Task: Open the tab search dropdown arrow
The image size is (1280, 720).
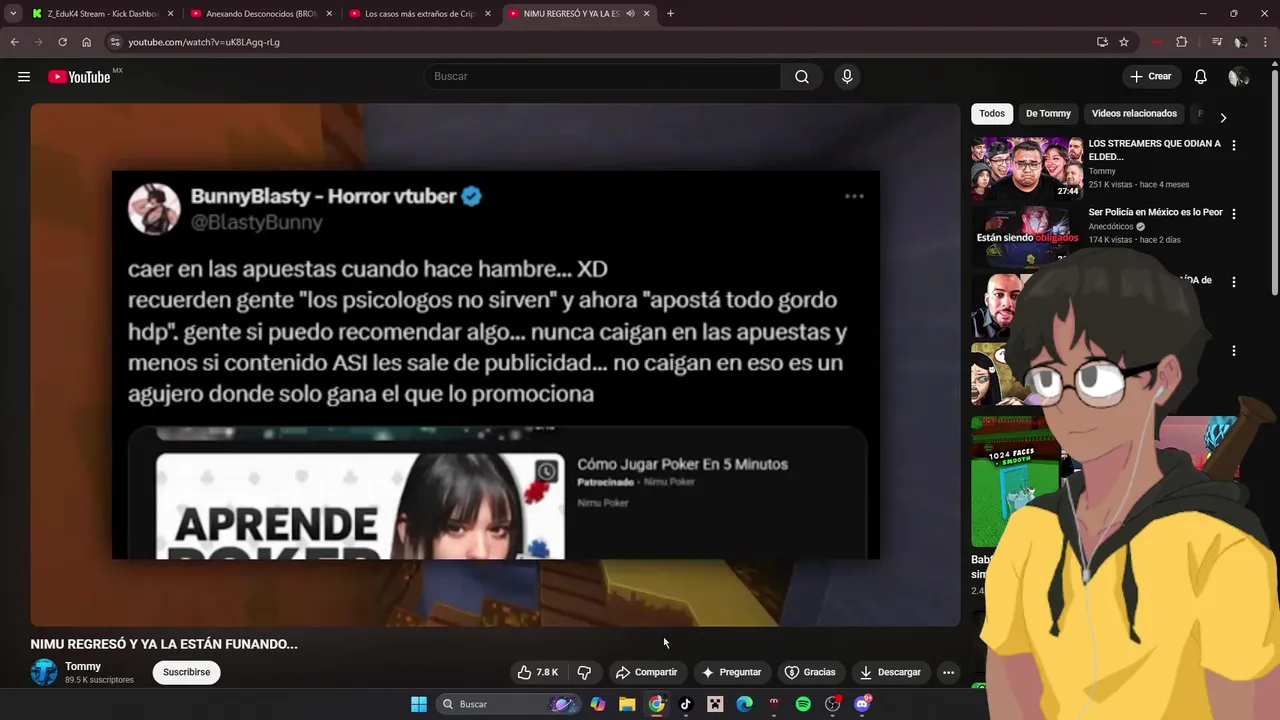Action: 13,14
